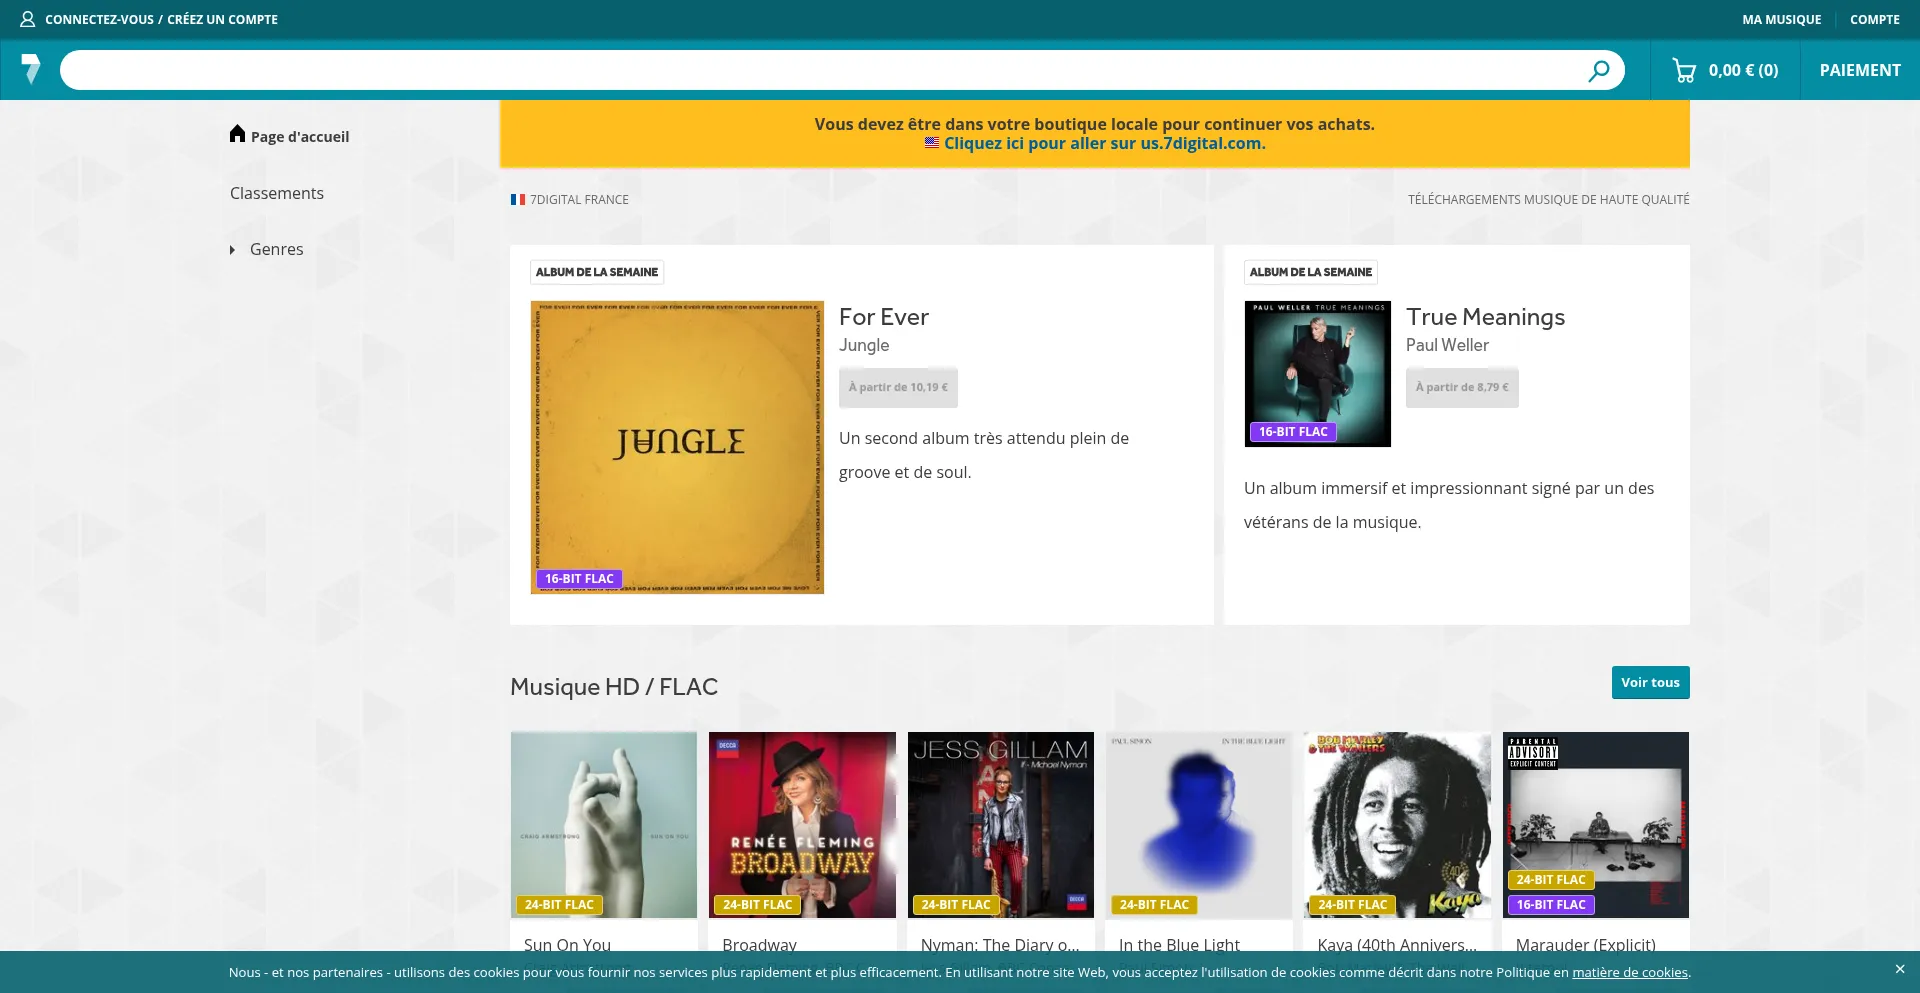The width and height of the screenshot is (1920, 993).
Task: Click the US flag icon in banner
Action: pos(932,143)
